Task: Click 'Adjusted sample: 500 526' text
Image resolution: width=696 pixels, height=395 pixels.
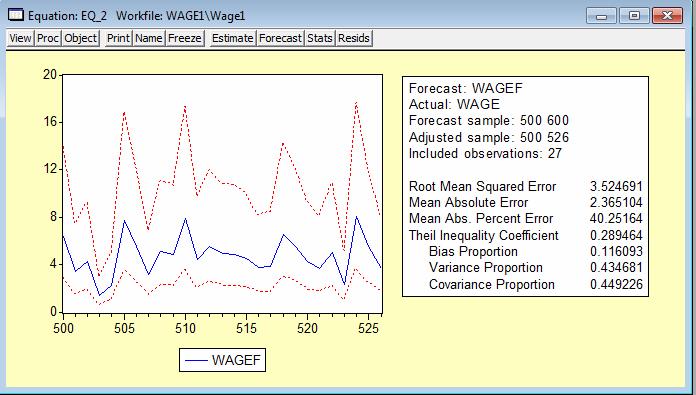Action: click(489, 137)
